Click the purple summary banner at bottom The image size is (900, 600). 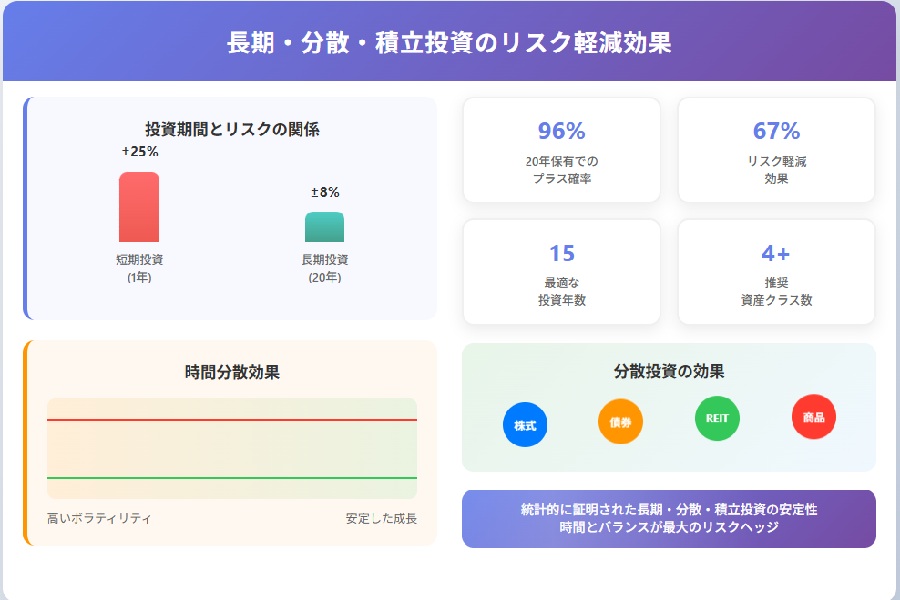tap(669, 518)
